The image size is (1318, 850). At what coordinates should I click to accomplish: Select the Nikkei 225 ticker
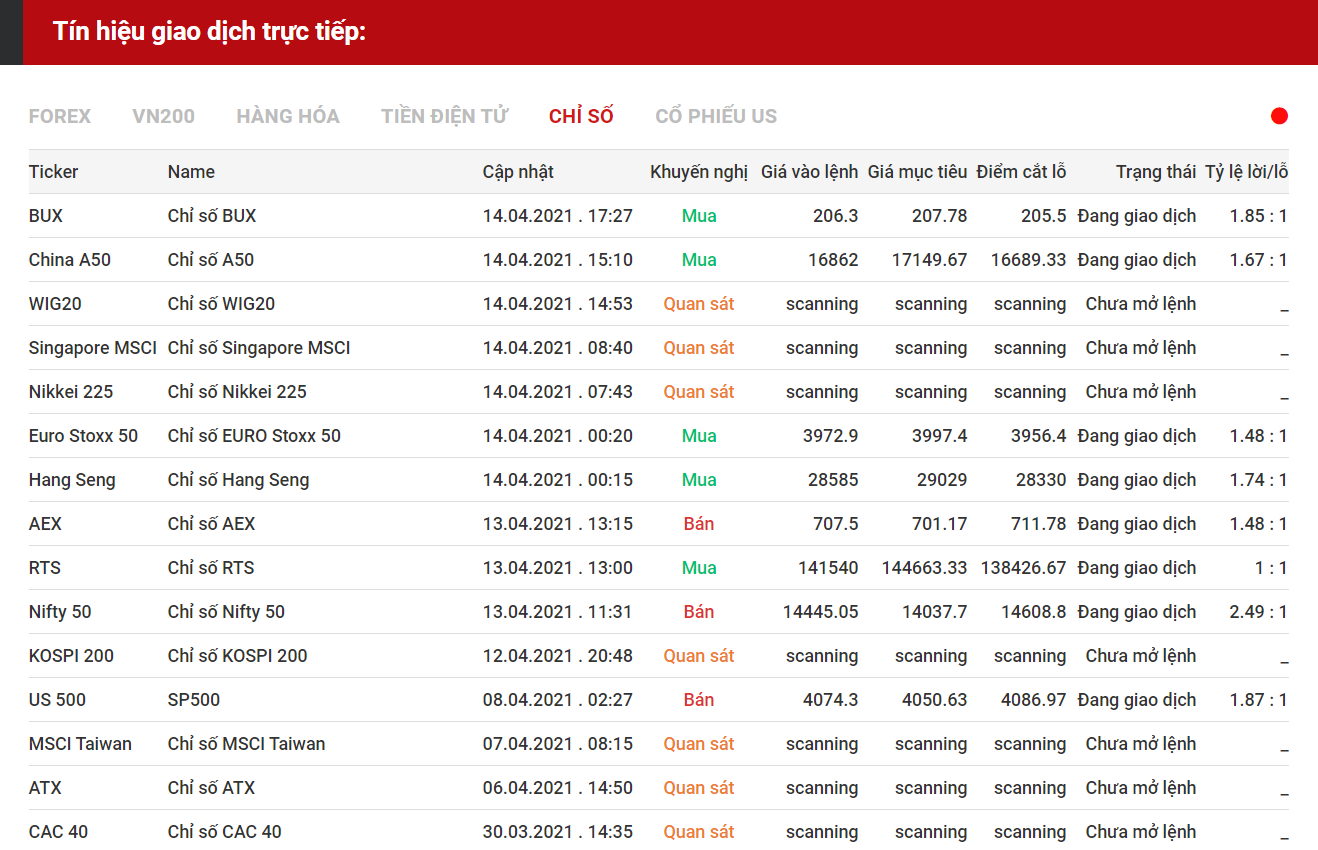click(71, 392)
